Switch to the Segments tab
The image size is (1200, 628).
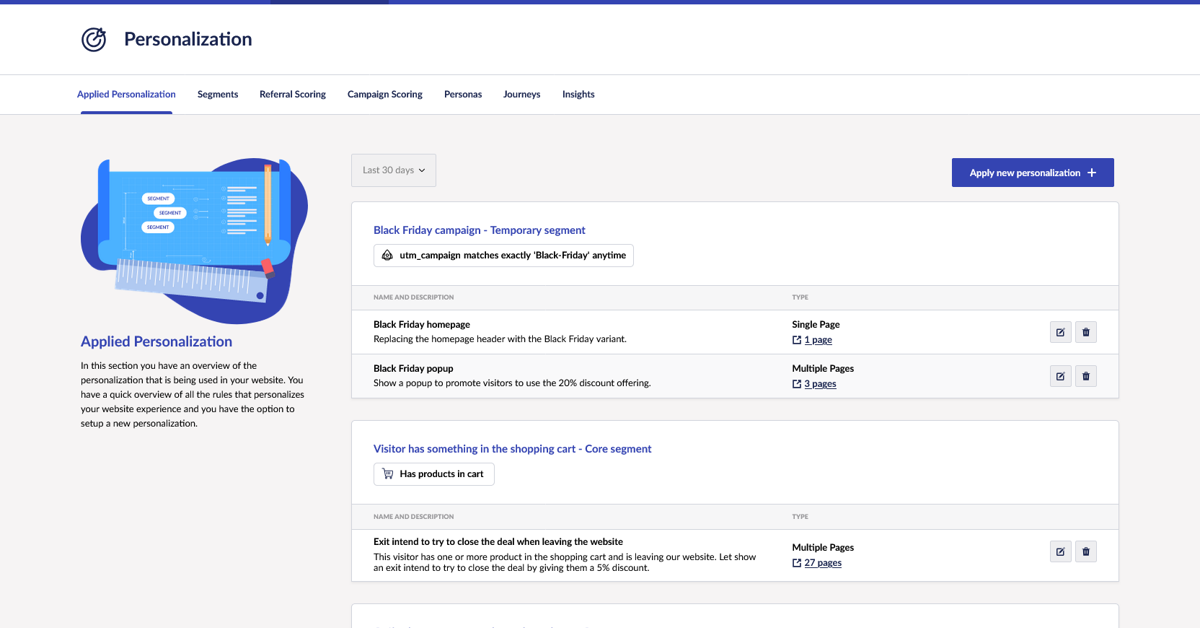217,93
